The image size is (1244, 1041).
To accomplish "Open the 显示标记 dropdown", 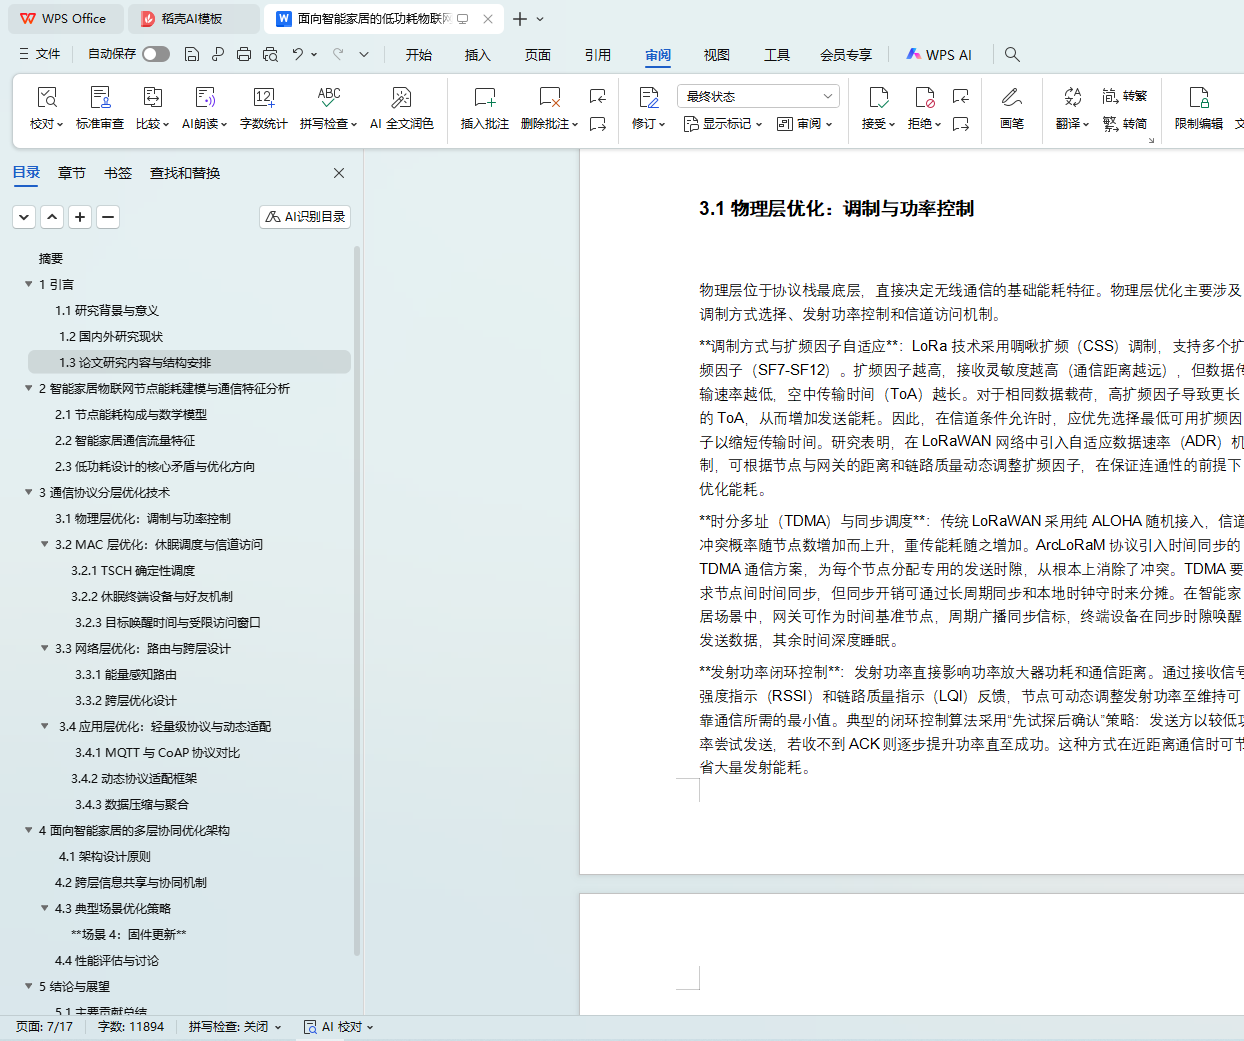I will point(722,124).
